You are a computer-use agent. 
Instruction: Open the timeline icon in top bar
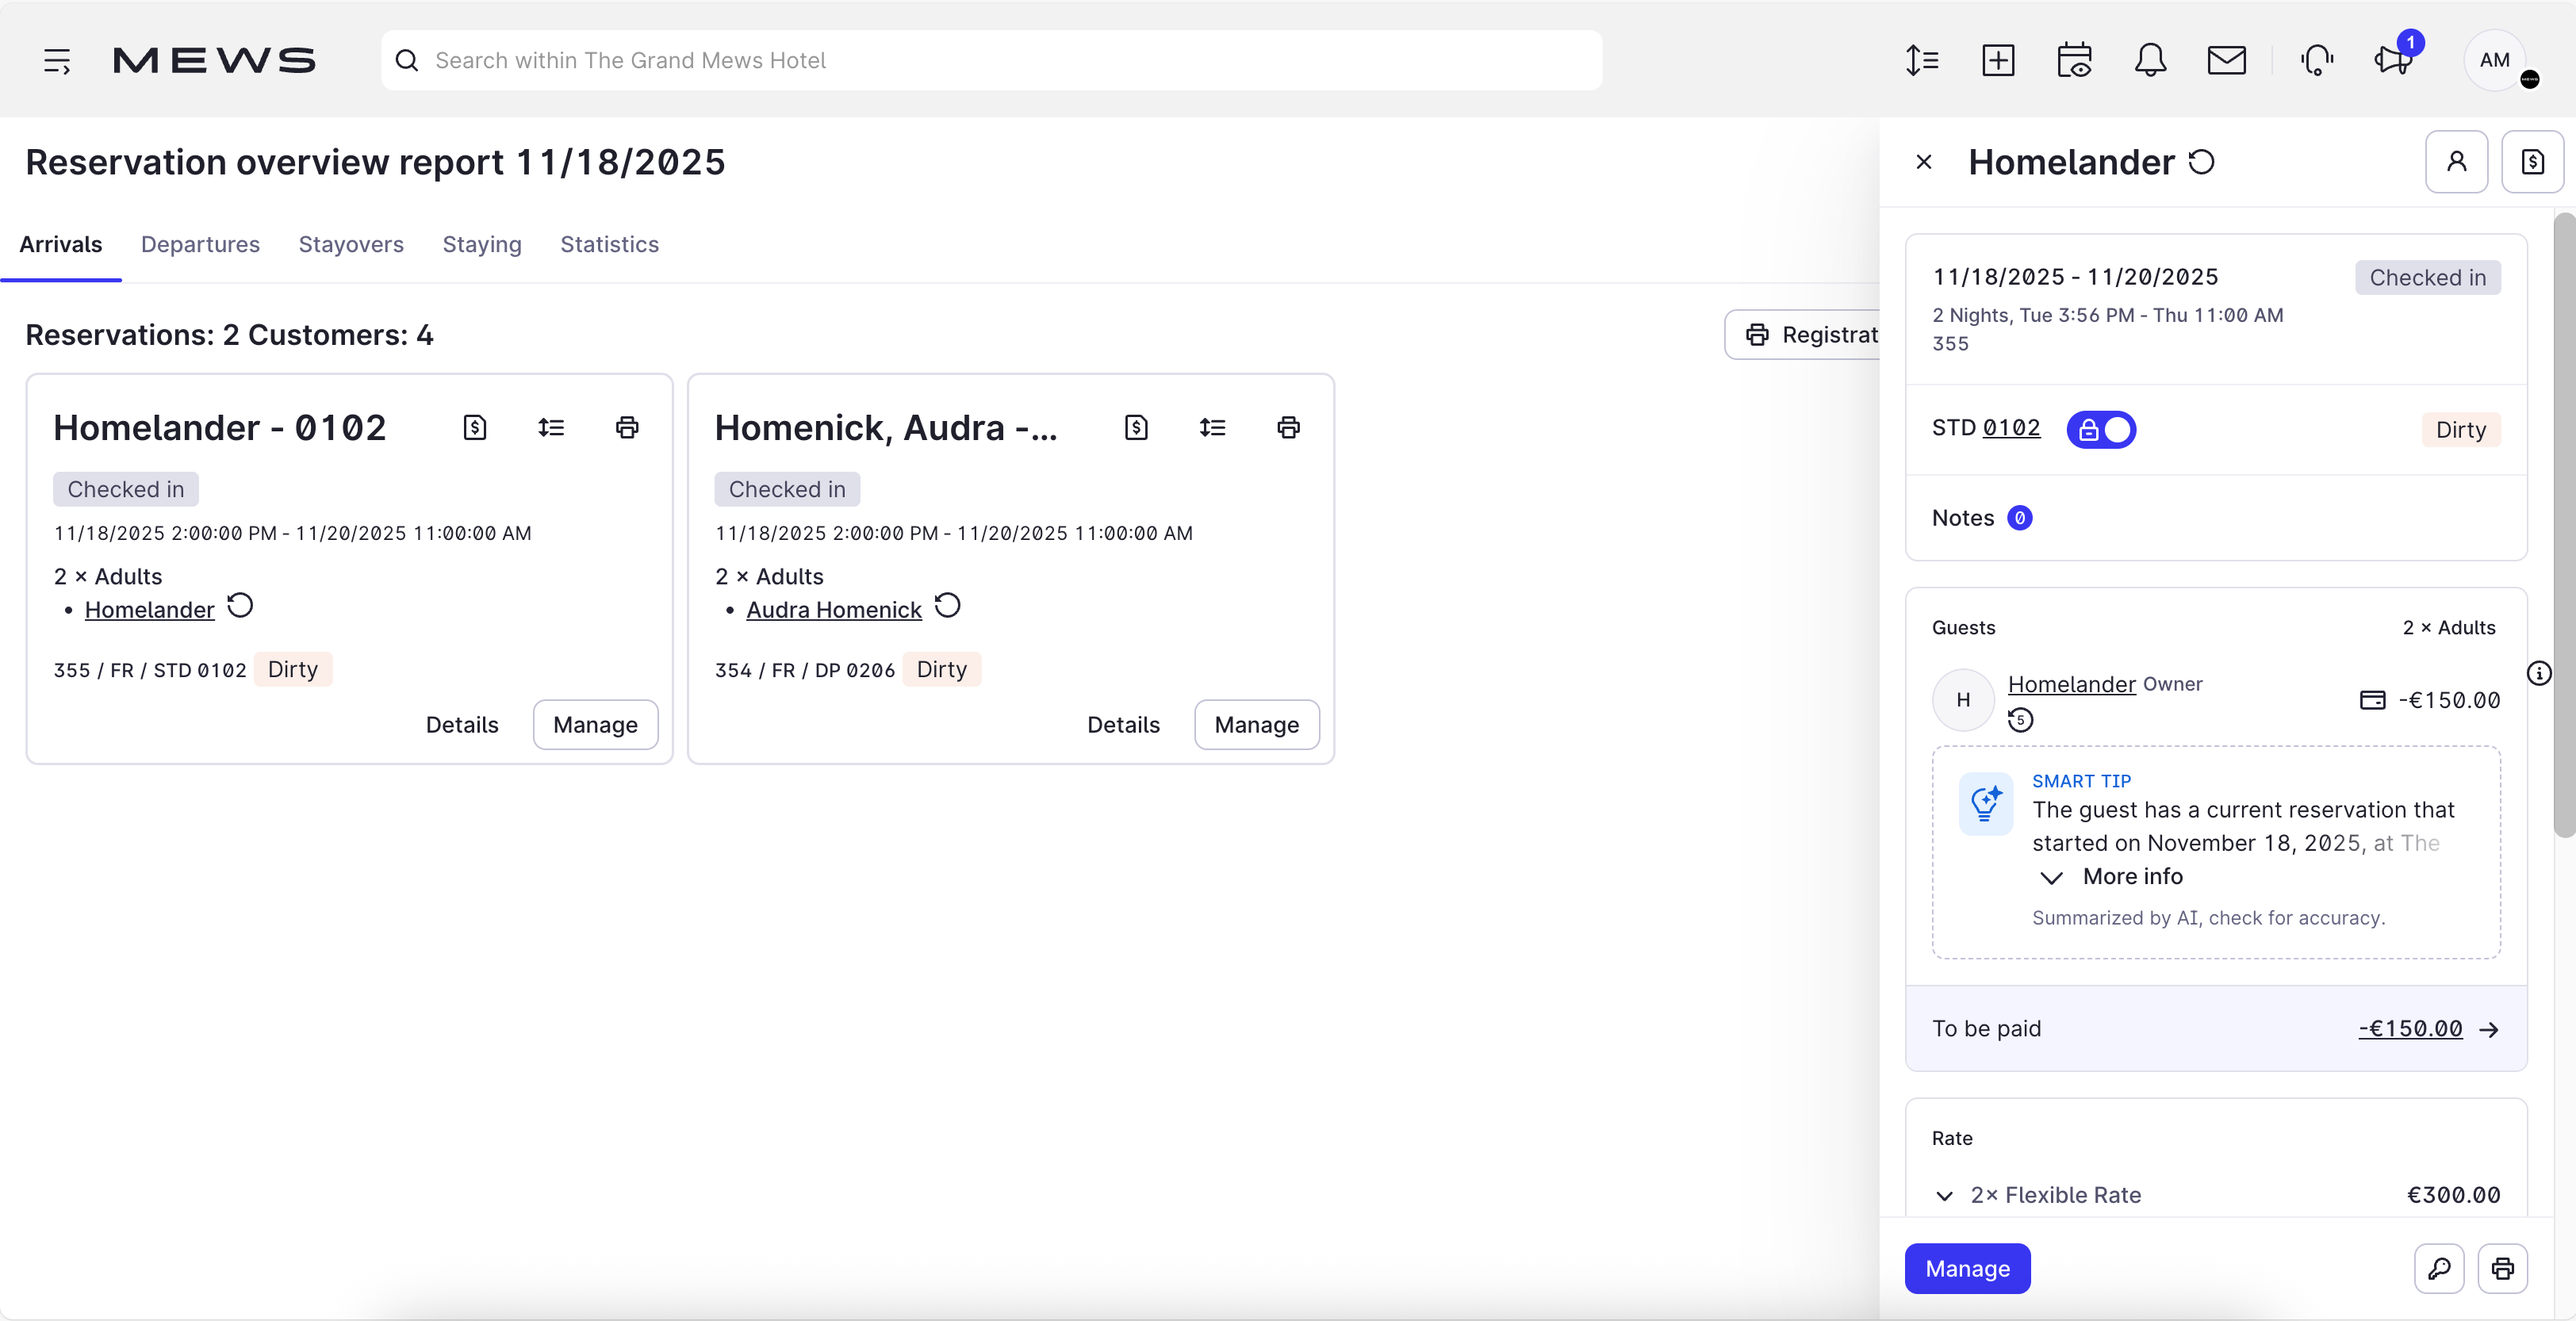tap(1921, 60)
